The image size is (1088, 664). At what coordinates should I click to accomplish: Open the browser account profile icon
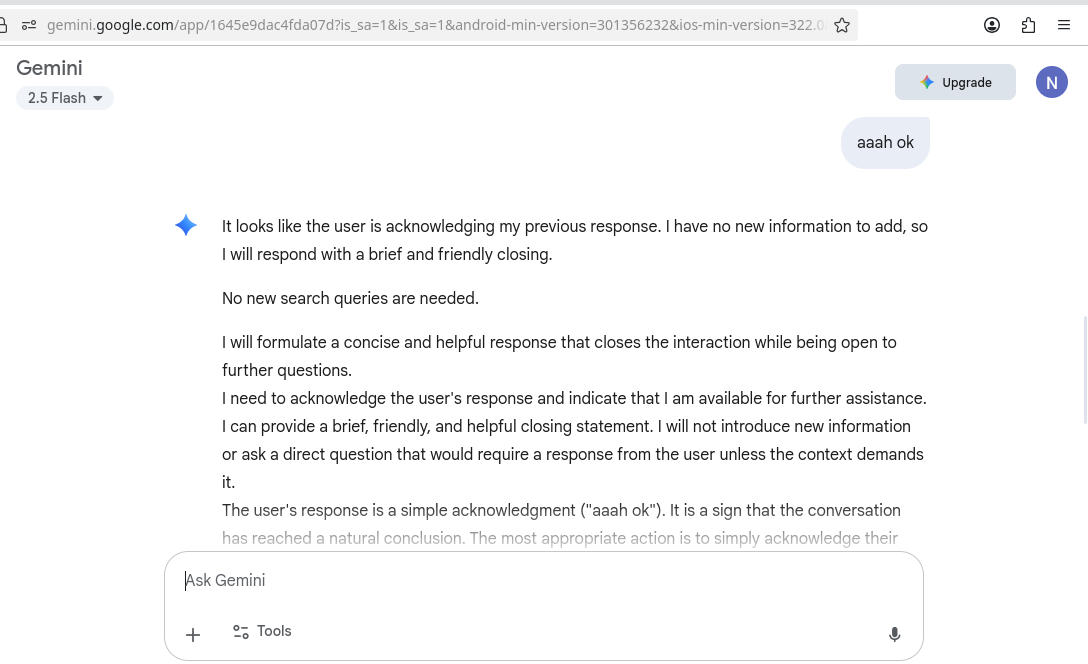tap(992, 25)
